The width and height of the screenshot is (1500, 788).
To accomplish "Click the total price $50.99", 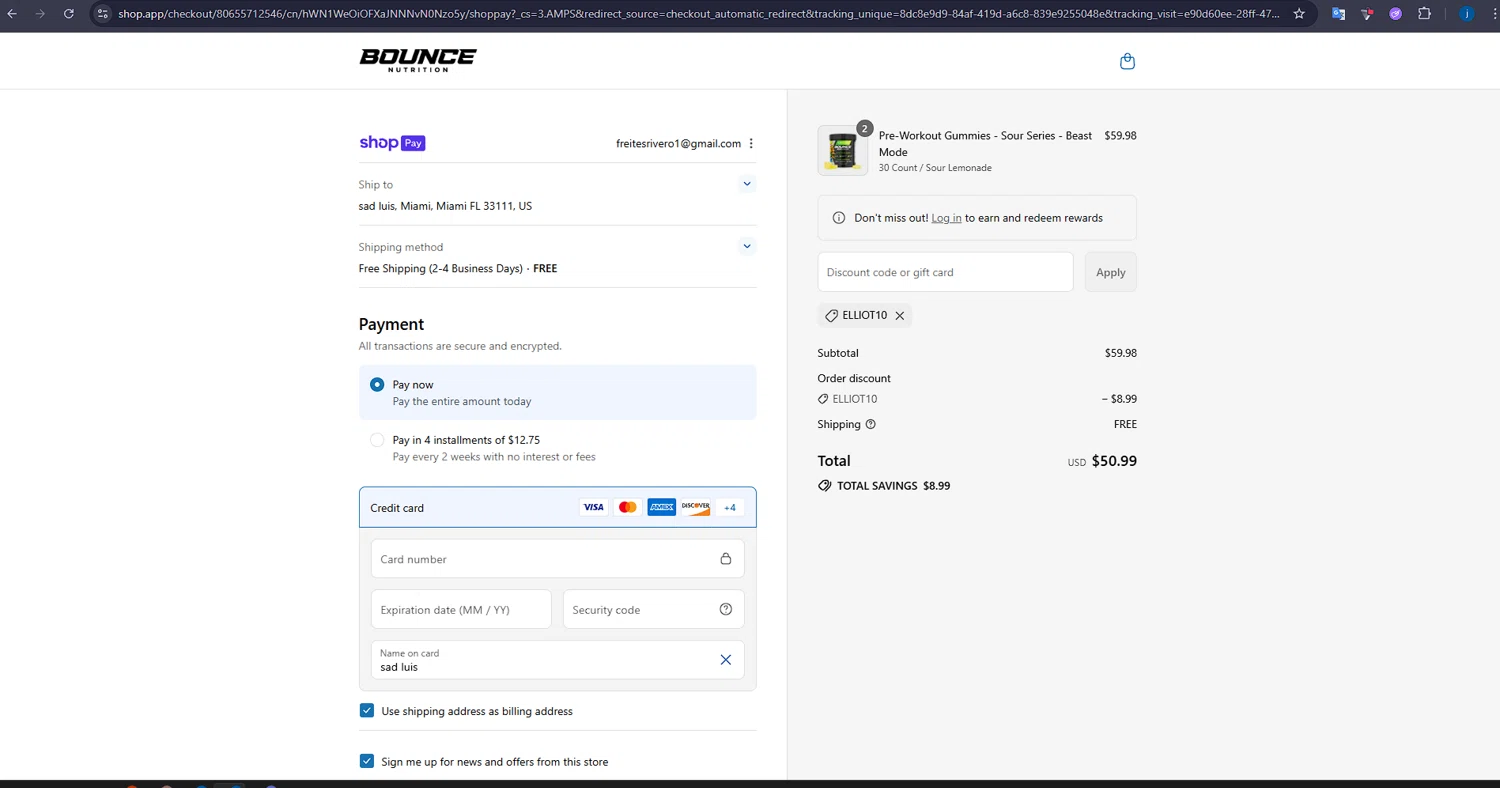I will coord(1114,461).
